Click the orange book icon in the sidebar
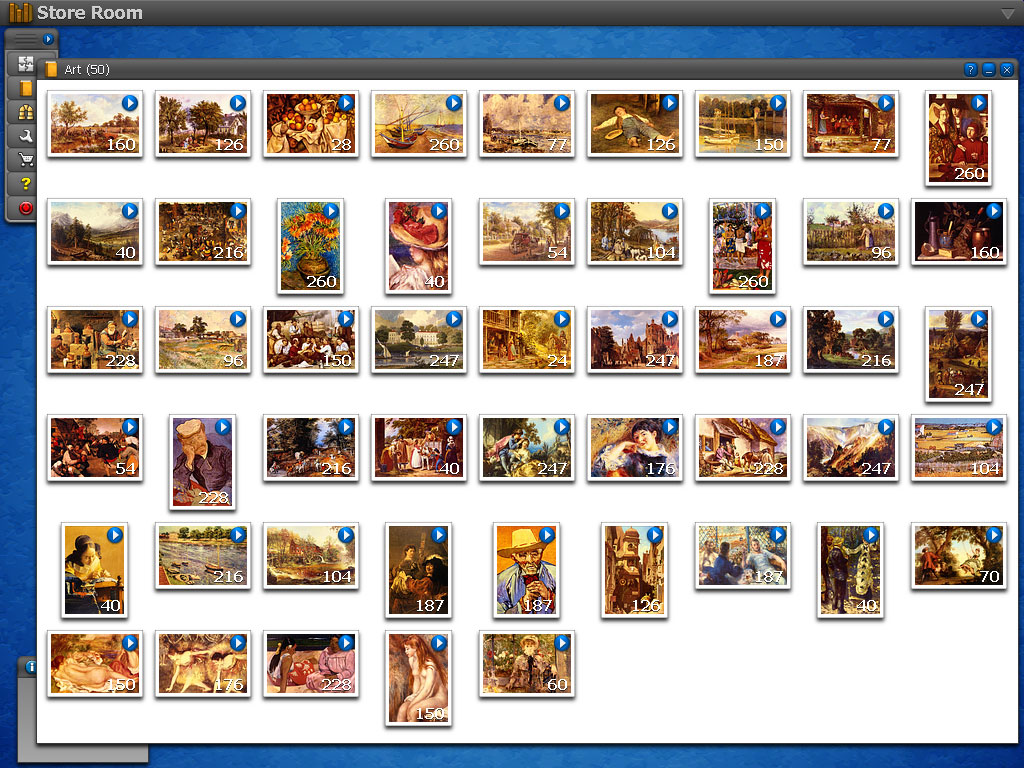 [x=25, y=88]
